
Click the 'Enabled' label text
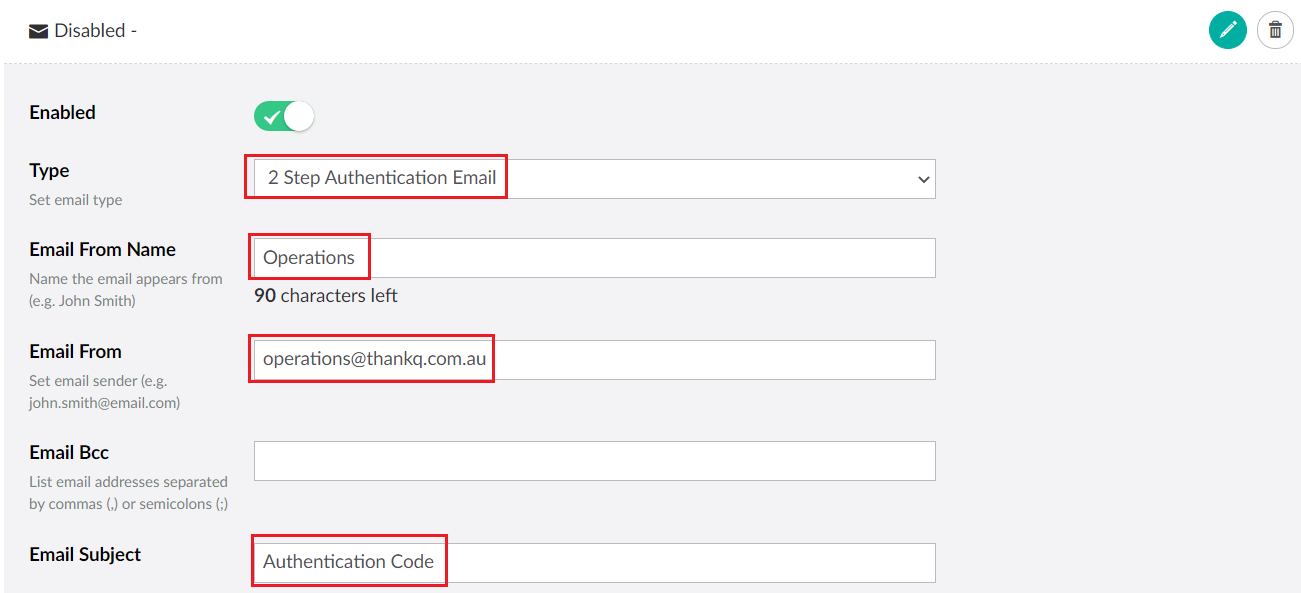click(x=63, y=113)
